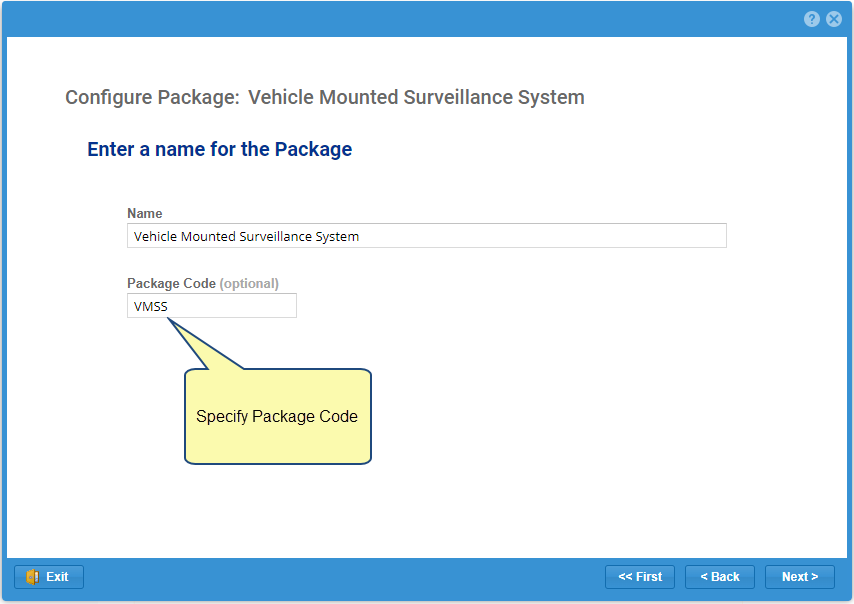Go to the first wizard step
This screenshot has height=604, width=854.
pos(640,577)
